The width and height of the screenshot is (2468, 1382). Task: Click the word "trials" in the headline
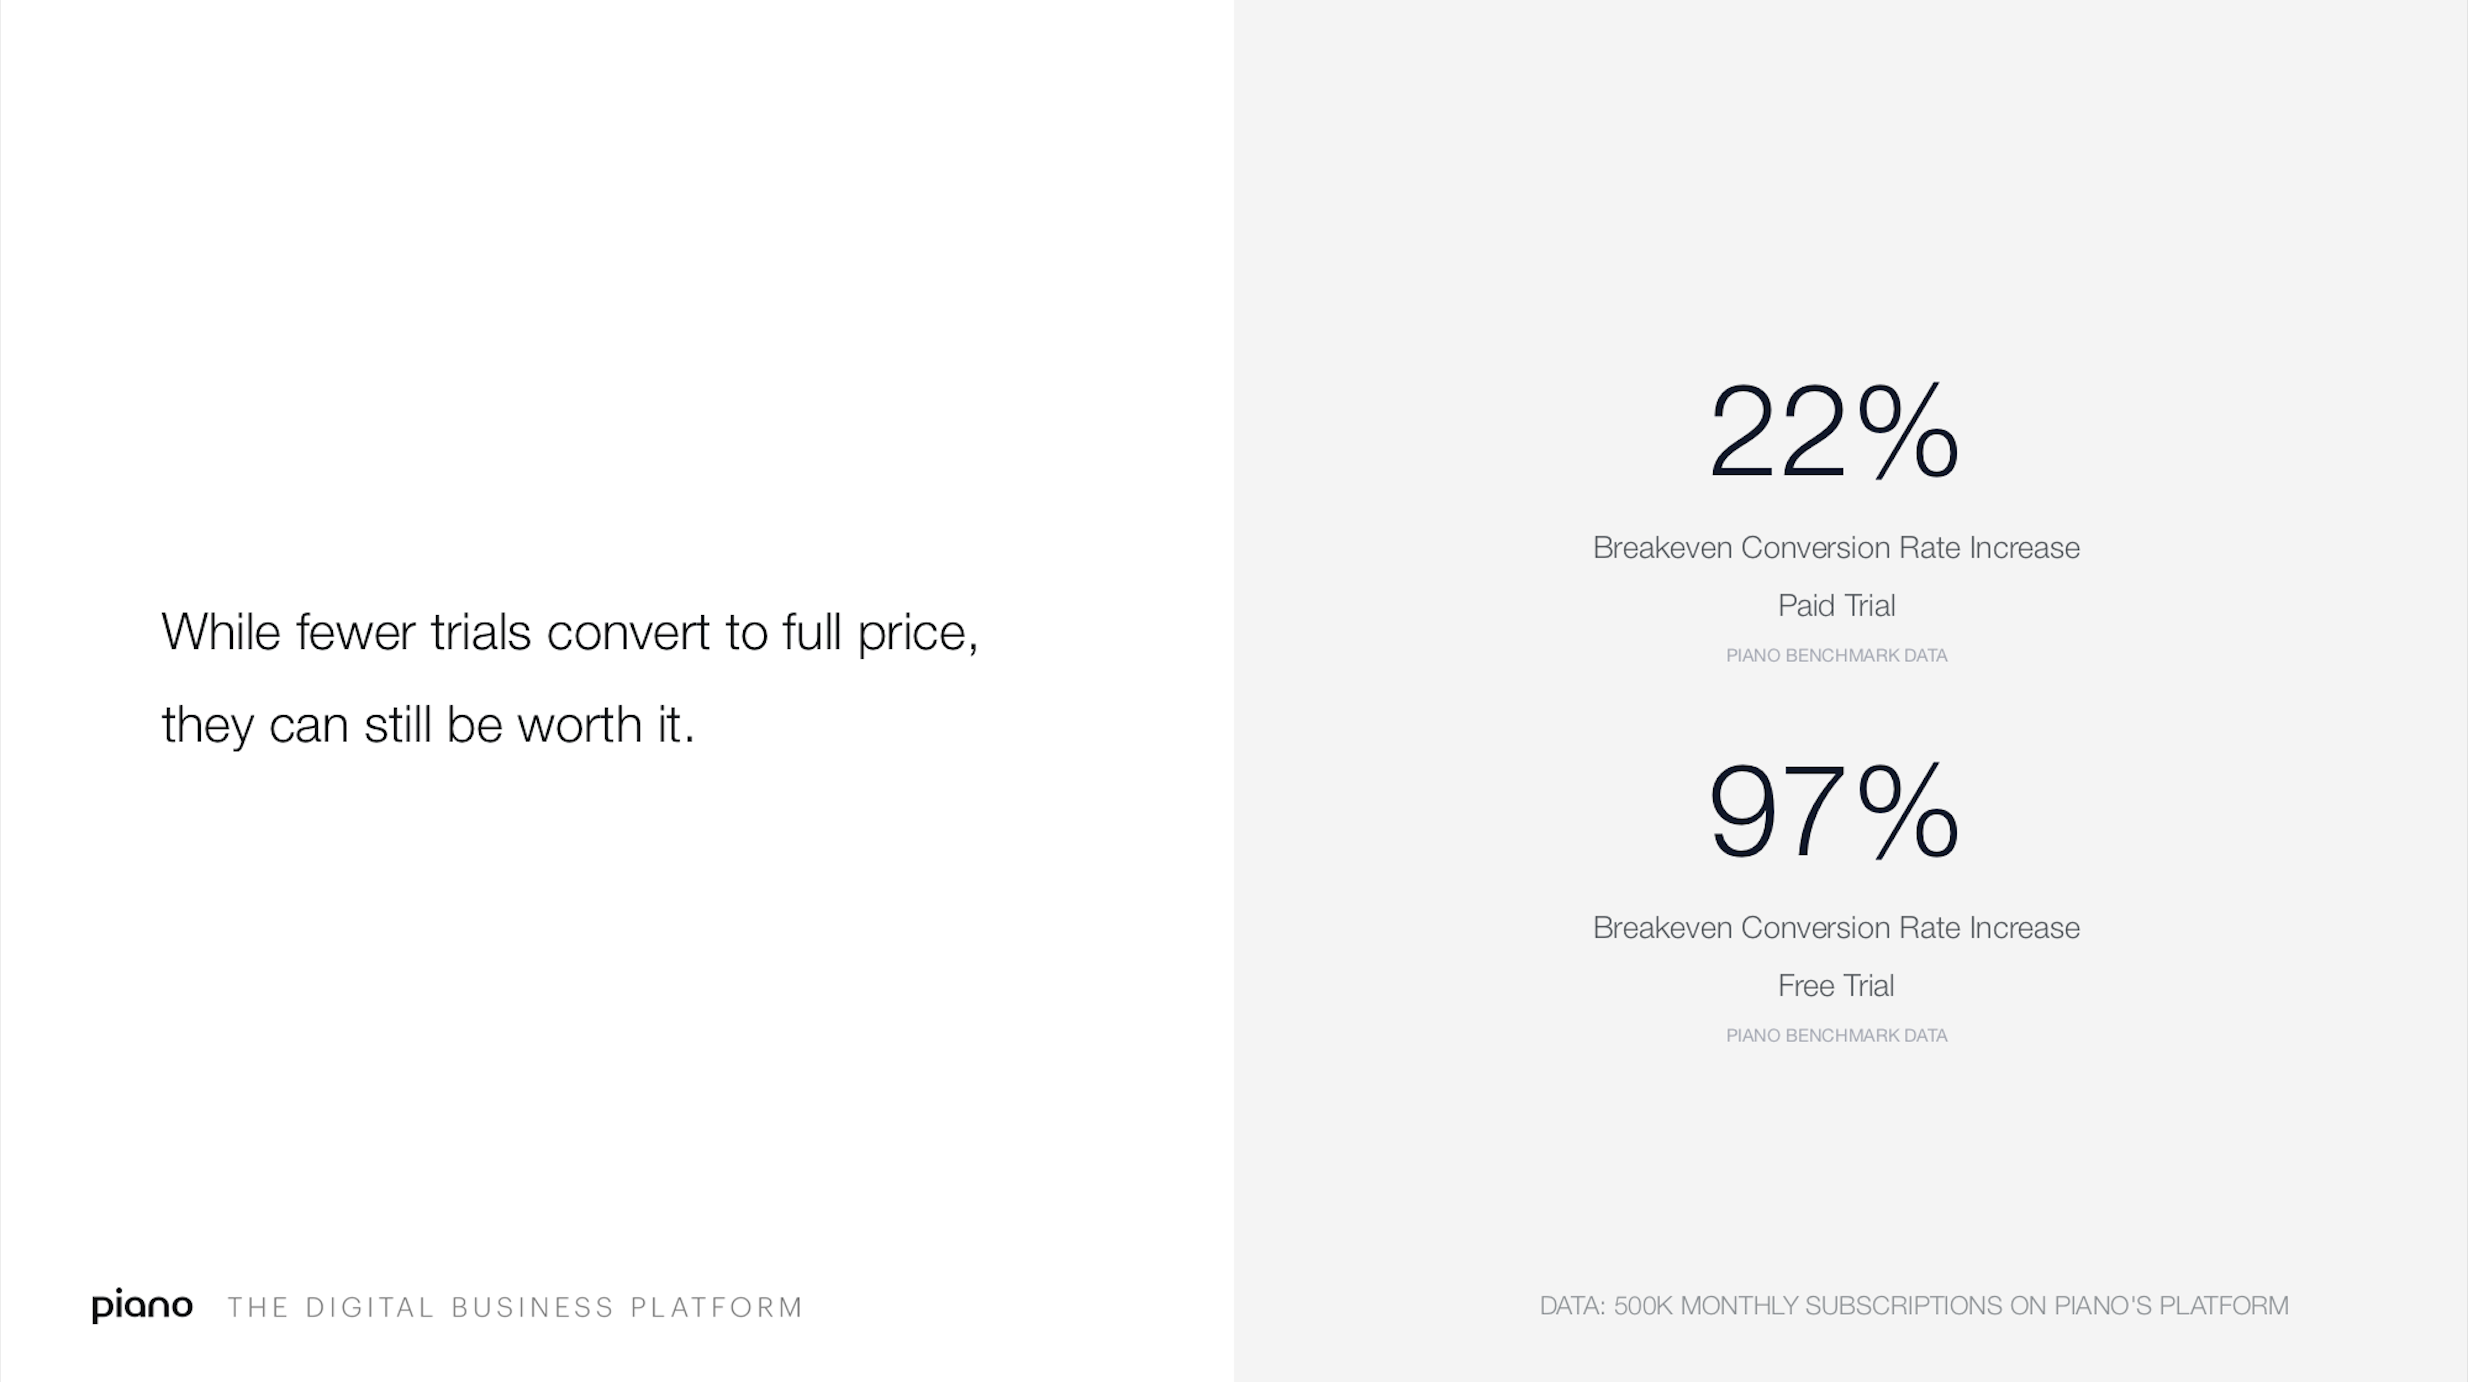(480, 632)
